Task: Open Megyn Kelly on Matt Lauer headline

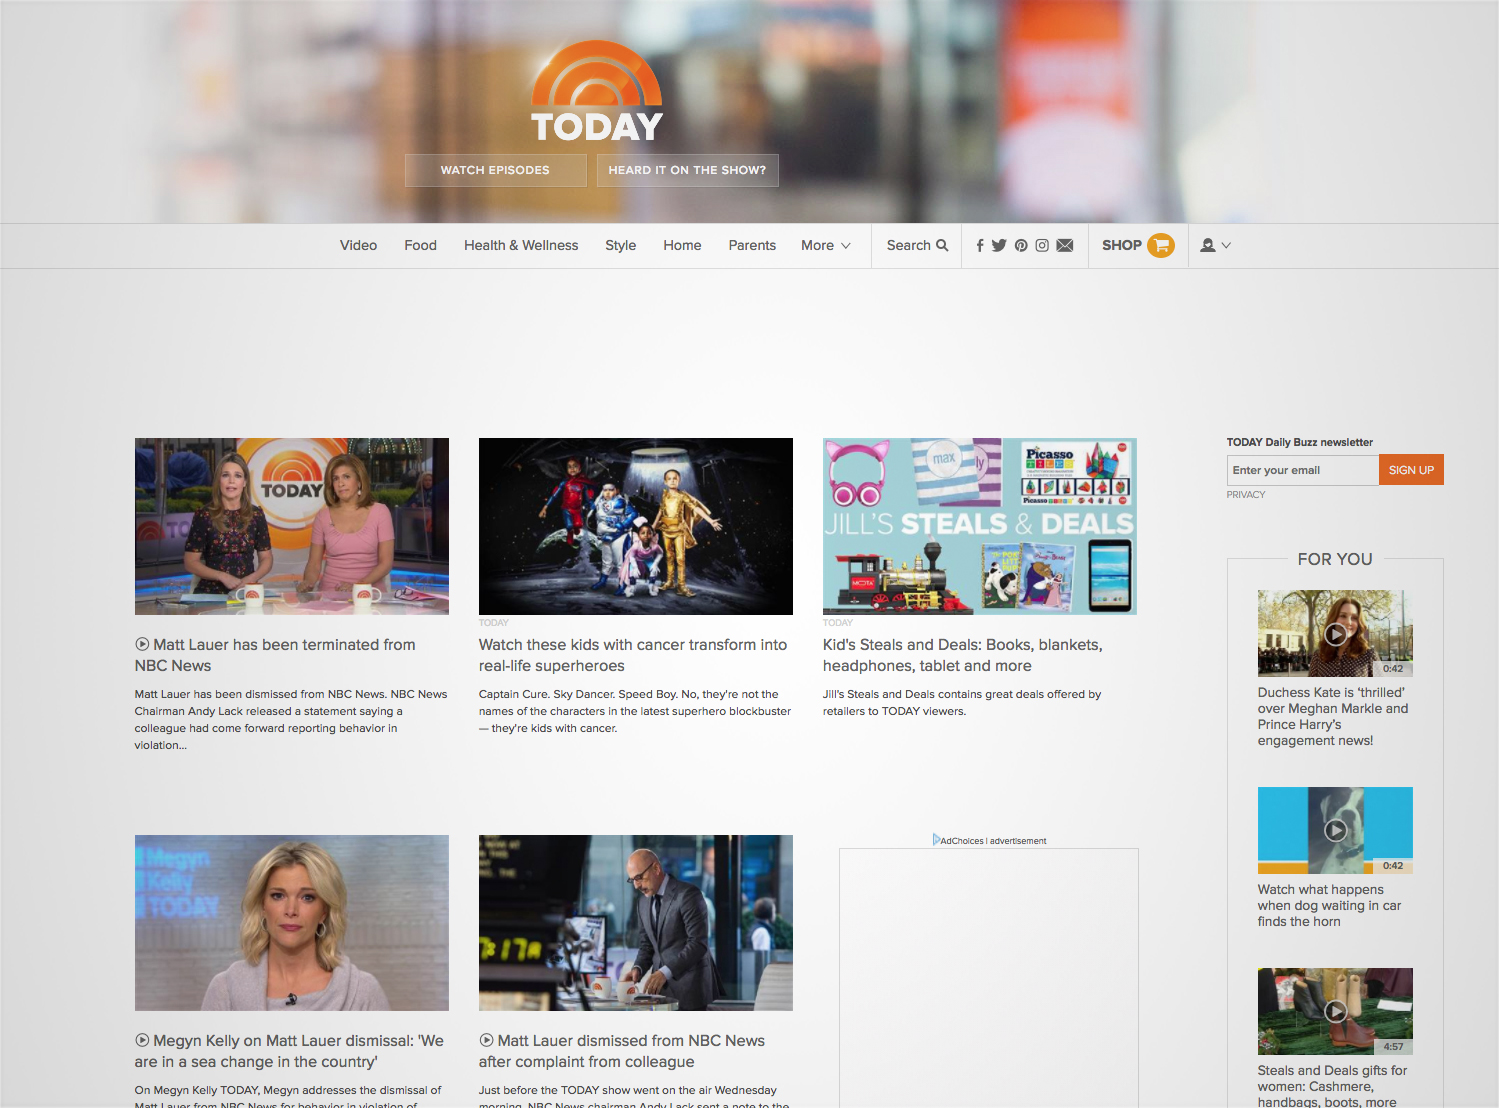Action: (x=289, y=1051)
